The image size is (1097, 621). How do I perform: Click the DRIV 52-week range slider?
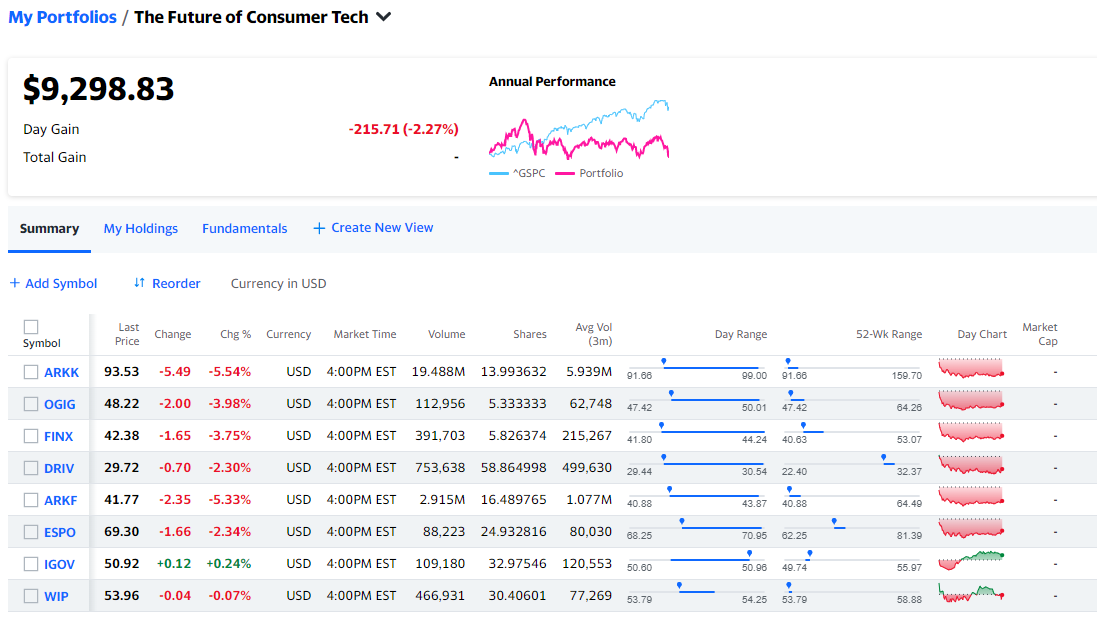(851, 464)
